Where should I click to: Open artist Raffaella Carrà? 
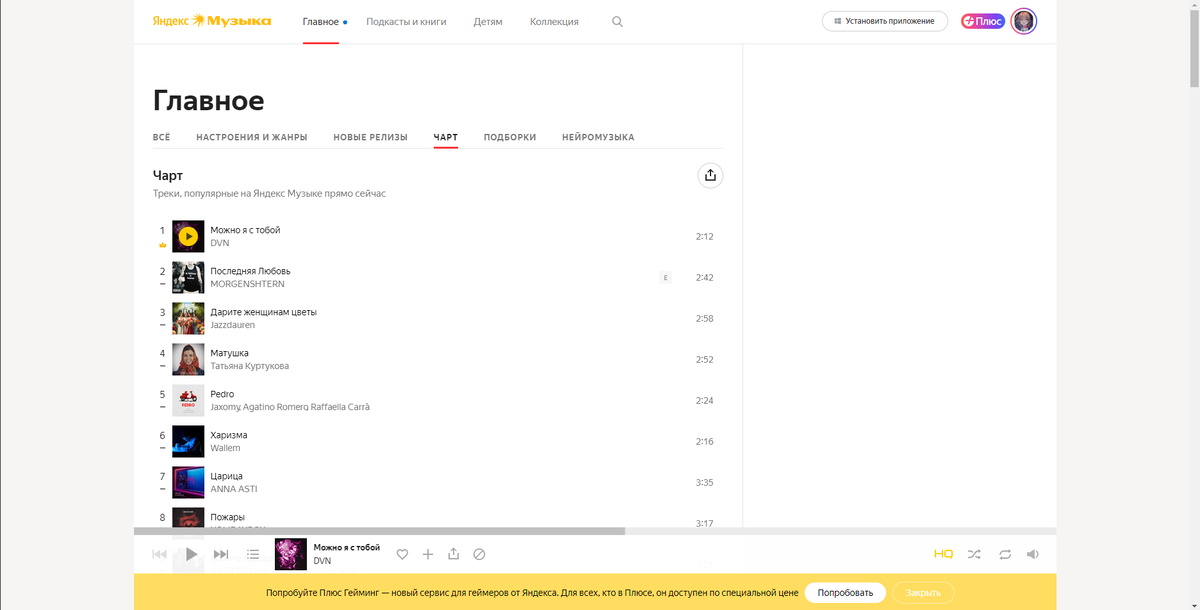pyautogui.click(x=338, y=407)
